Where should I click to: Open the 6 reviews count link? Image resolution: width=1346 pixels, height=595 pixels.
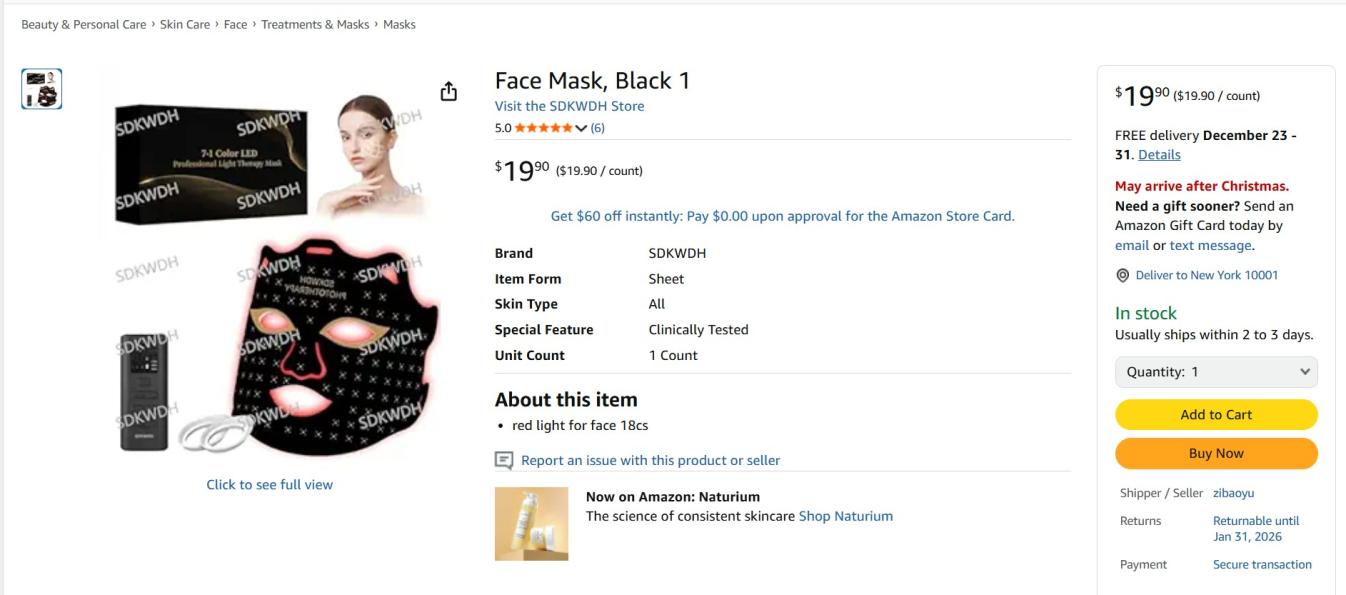click(597, 128)
